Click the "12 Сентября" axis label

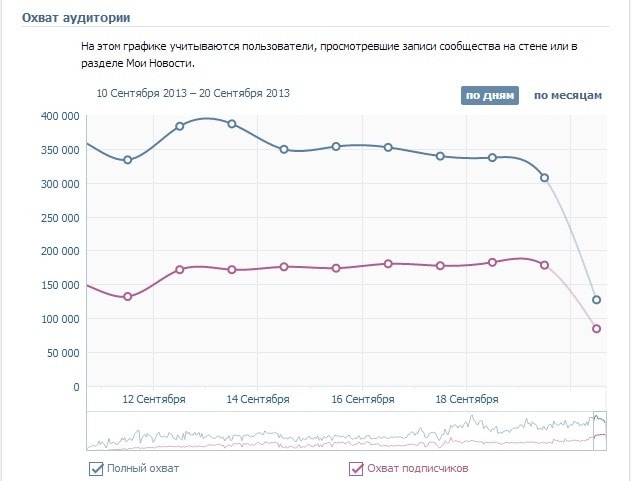(154, 399)
